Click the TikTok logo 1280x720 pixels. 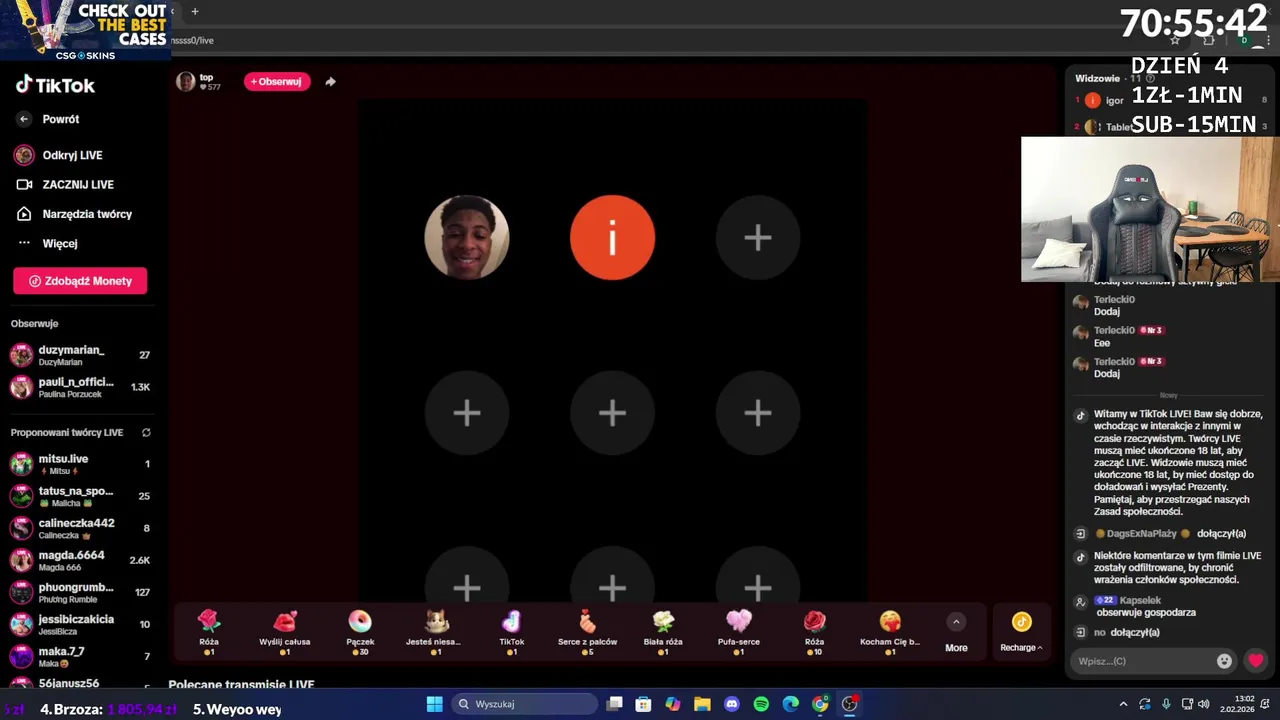coord(55,85)
